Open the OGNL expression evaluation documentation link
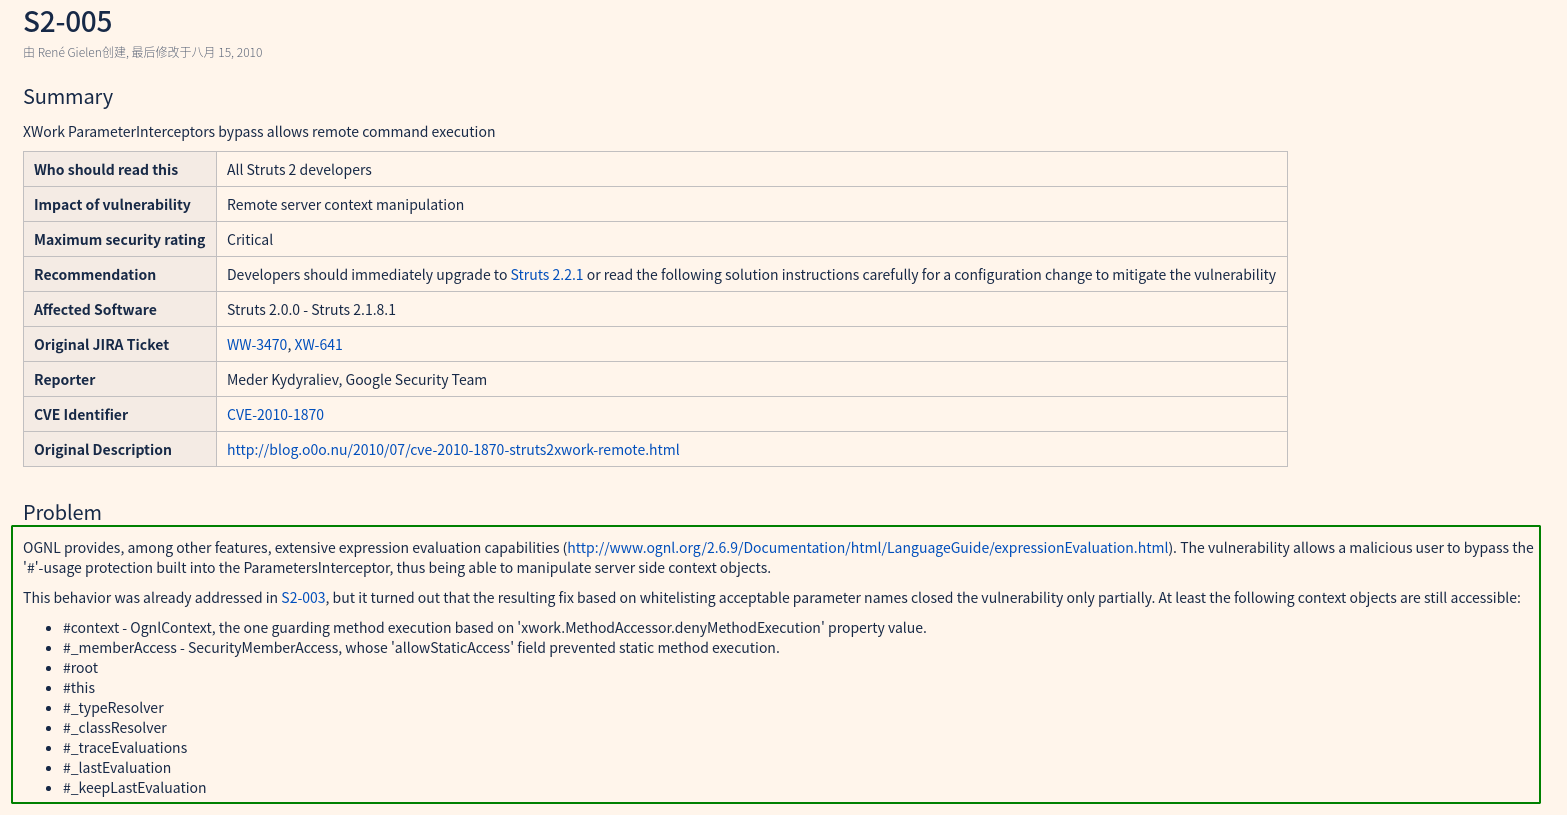 click(867, 548)
